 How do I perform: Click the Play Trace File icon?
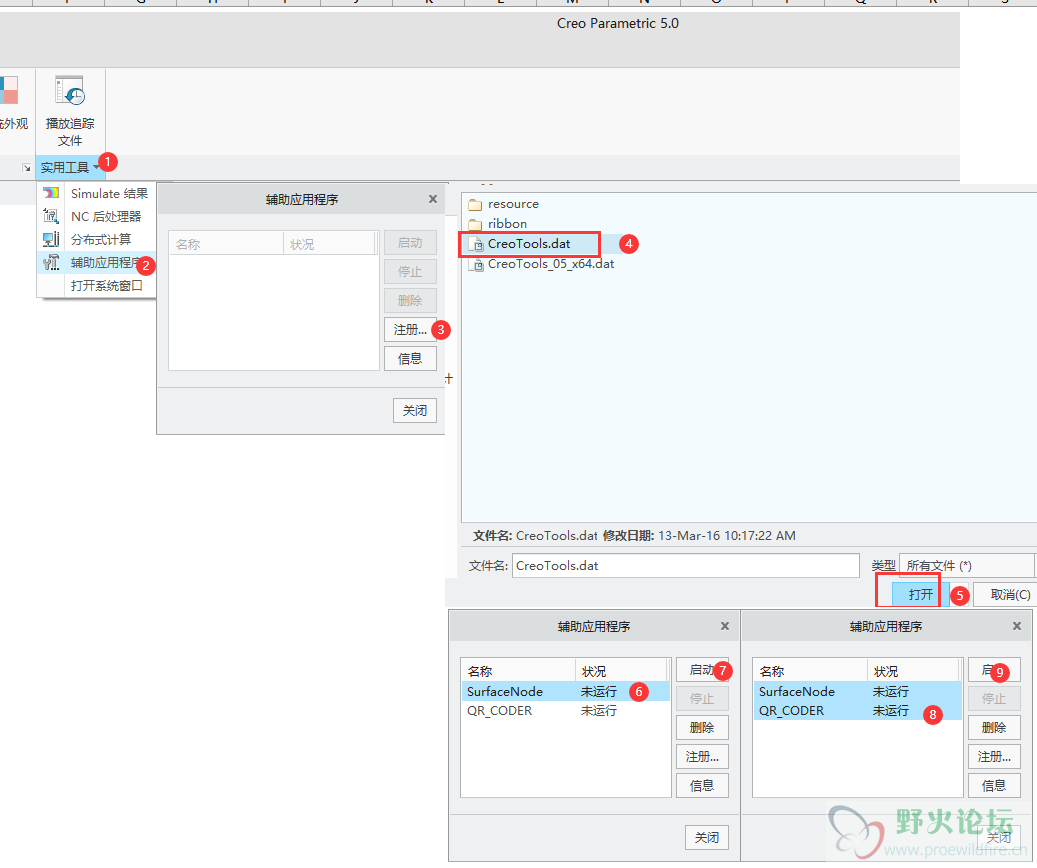click(x=69, y=91)
